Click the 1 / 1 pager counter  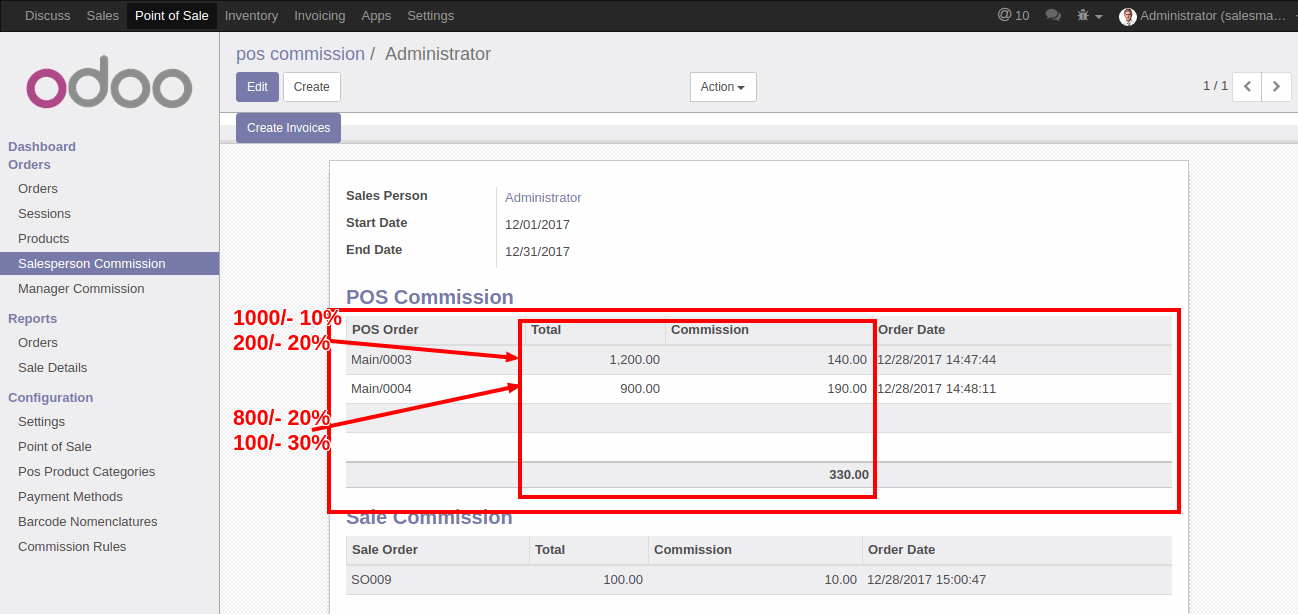click(x=1215, y=87)
